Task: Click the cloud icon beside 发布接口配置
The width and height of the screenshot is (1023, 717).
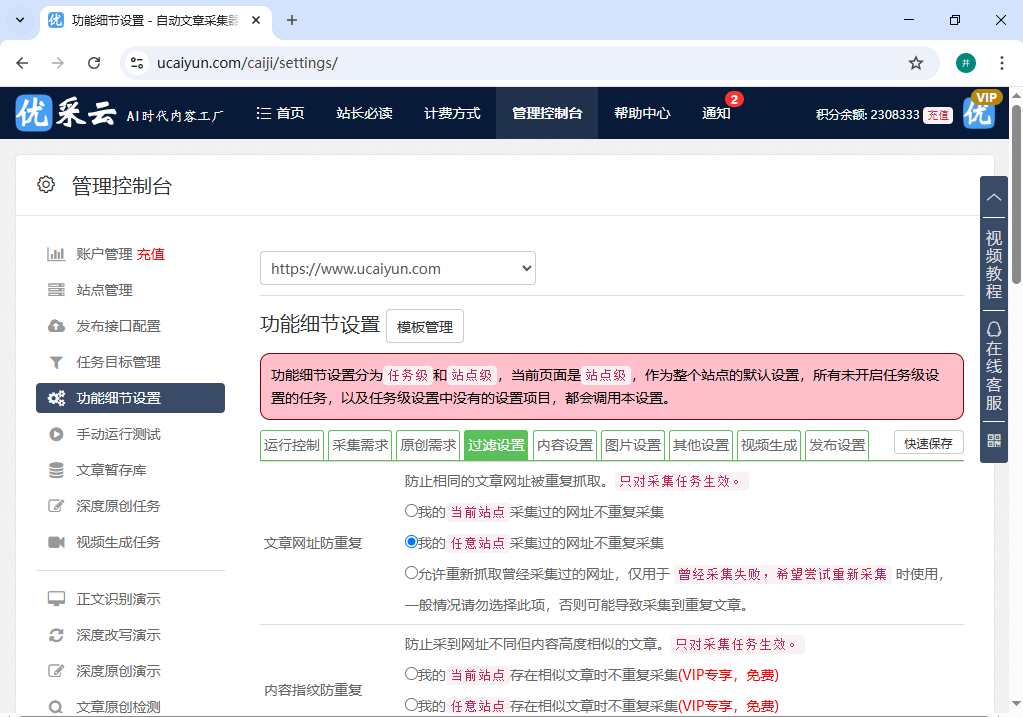Action: coord(56,326)
